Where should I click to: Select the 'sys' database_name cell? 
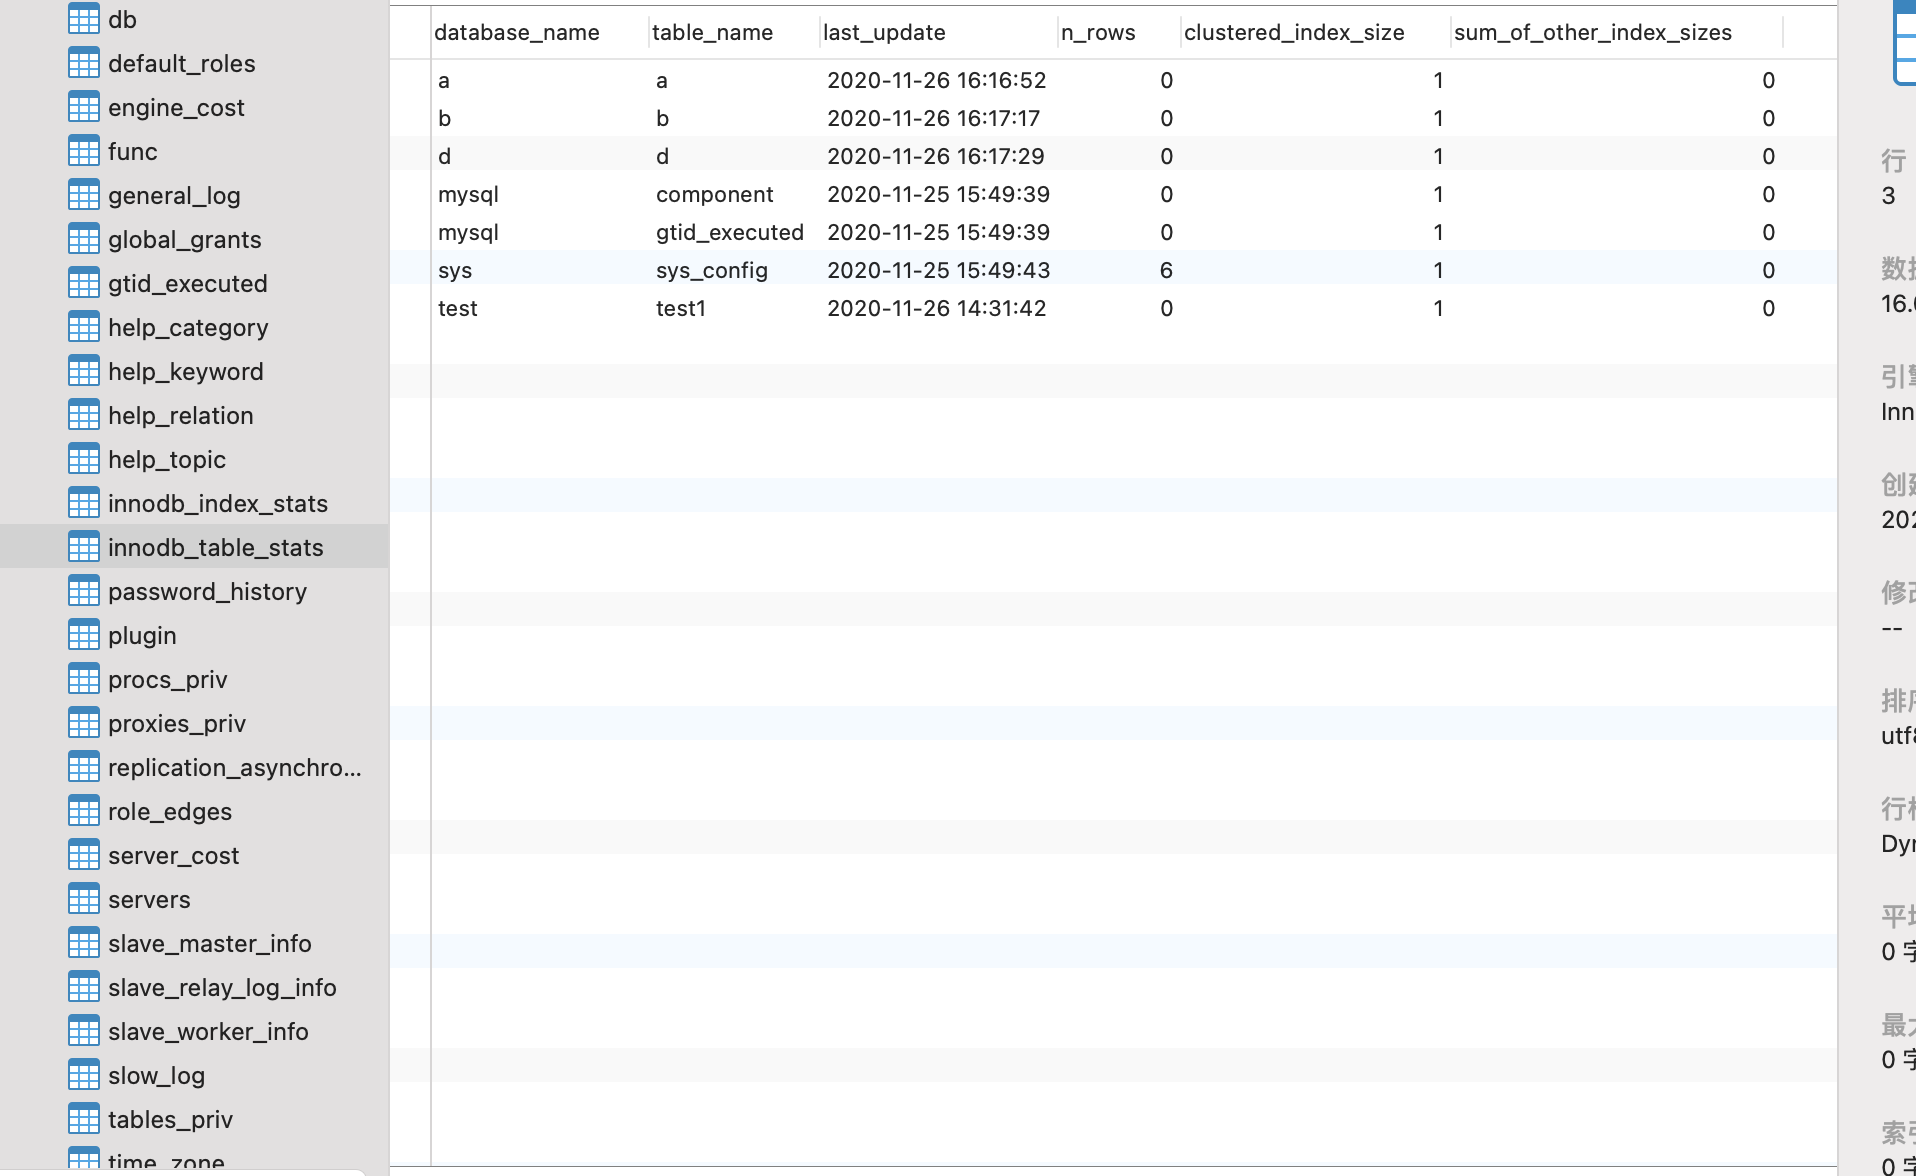click(455, 270)
